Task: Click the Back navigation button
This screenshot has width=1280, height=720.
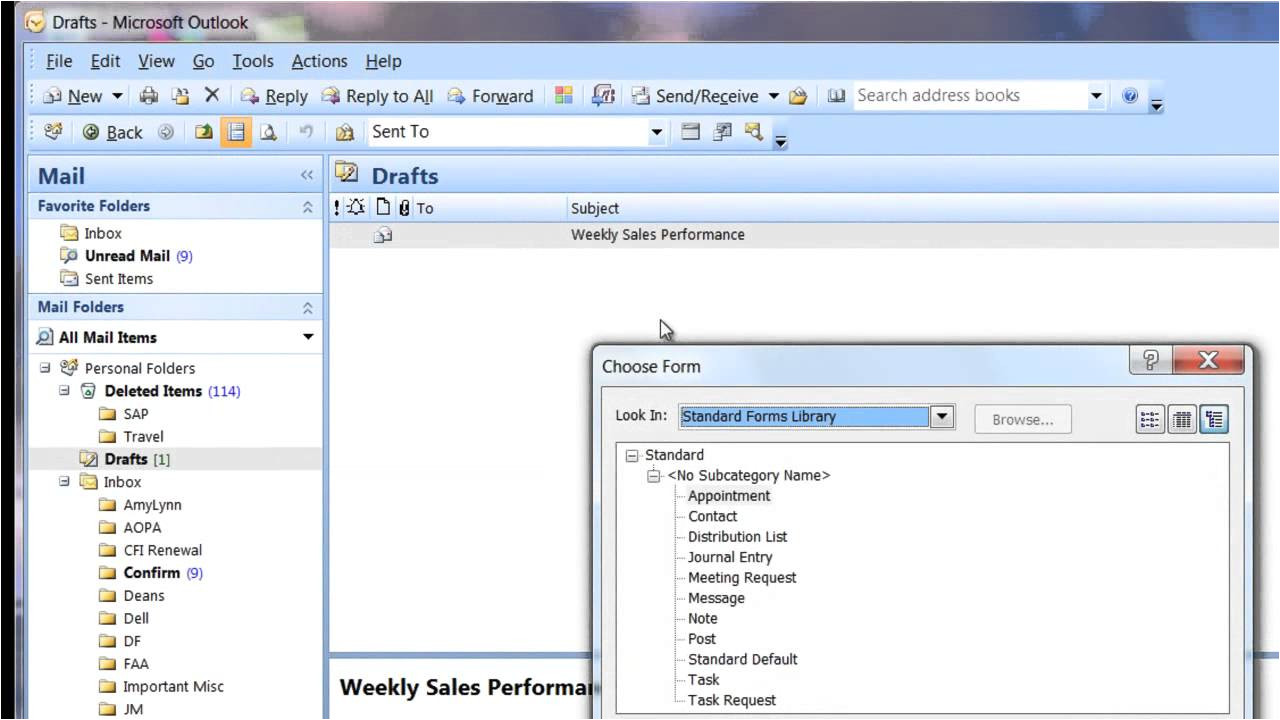Action: tap(113, 132)
